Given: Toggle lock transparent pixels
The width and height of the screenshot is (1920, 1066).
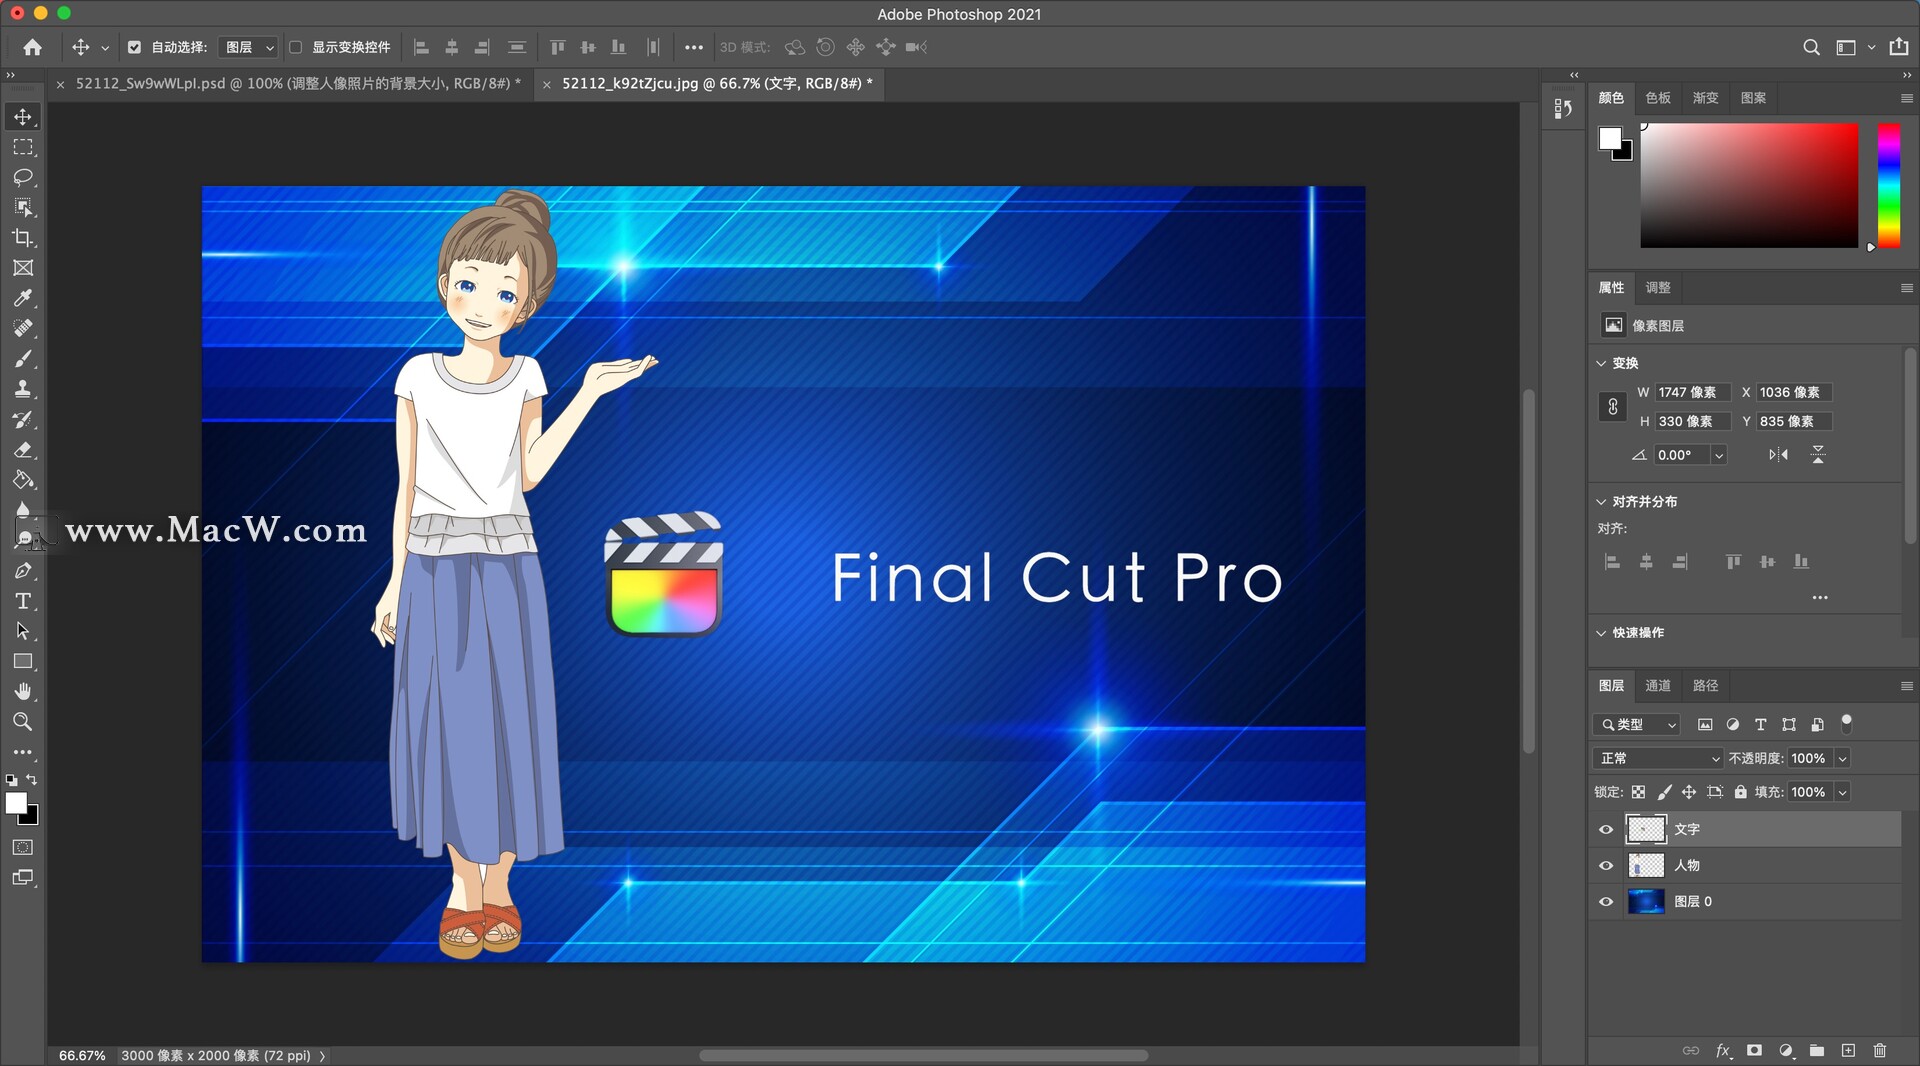Looking at the screenshot, I should (1638, 792).
